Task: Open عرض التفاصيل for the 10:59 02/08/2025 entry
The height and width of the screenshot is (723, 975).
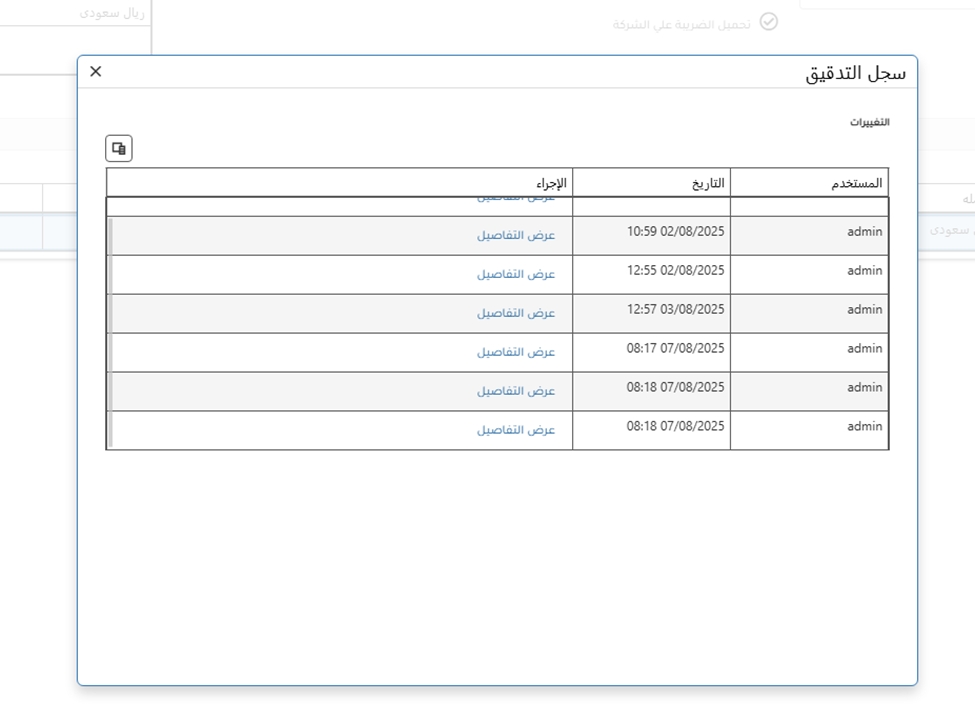Action: click(x=516, y=236)
